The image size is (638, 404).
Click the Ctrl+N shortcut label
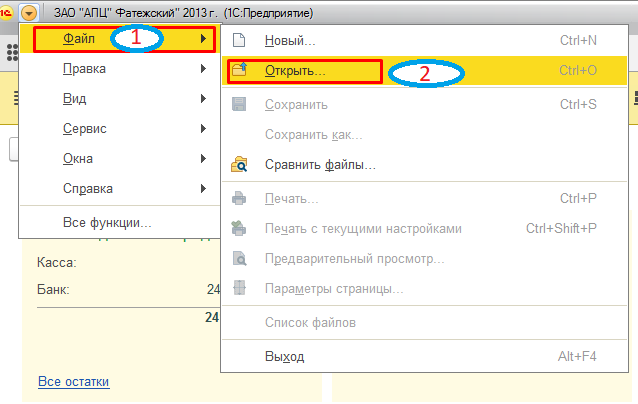click(x=578, y=41)
